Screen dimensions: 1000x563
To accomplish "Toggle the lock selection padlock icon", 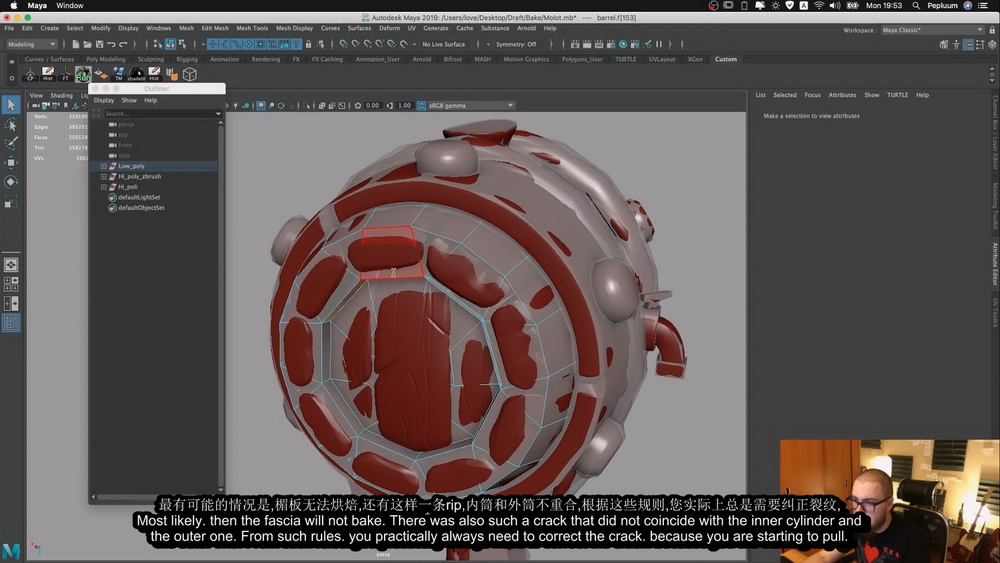I will click(309, 44).
